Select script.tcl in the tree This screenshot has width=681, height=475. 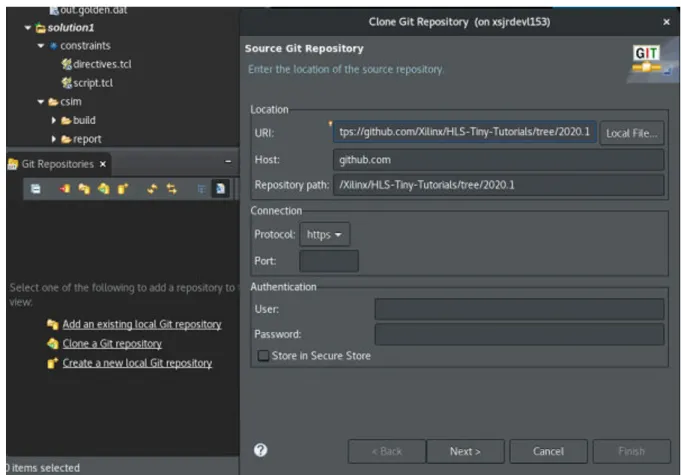tap(93, 82)
